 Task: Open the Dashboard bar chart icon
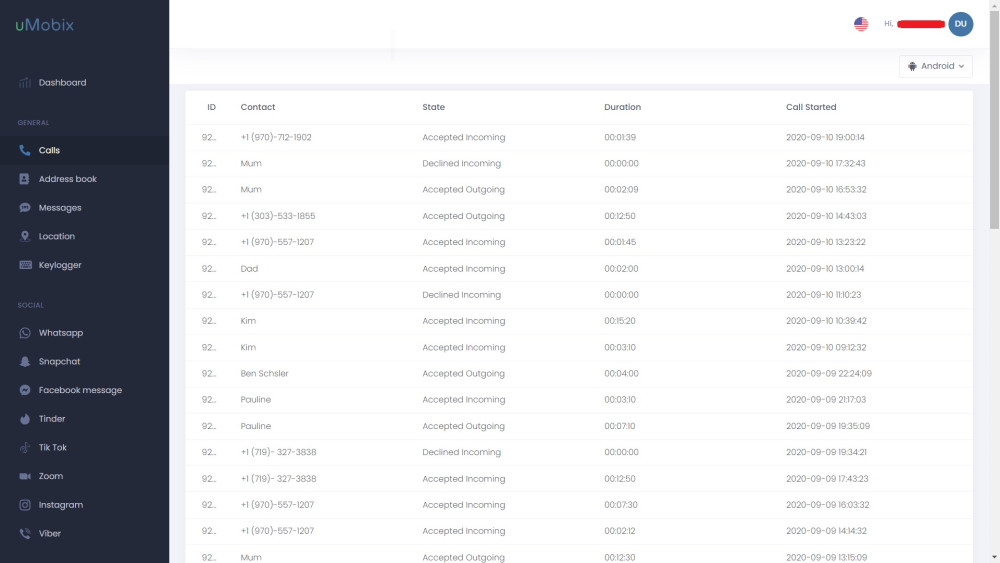[x=25, y=82]
